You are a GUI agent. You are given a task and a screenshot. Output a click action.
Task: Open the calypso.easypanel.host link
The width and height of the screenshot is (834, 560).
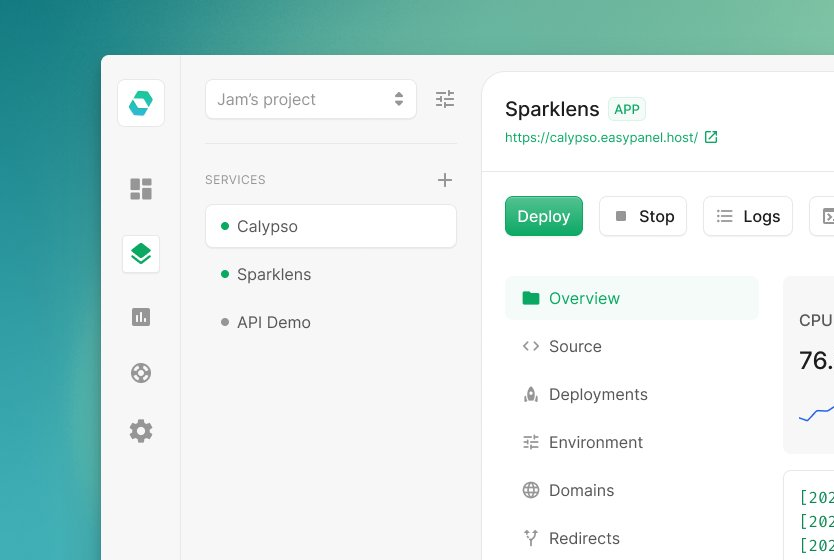pyautogui.click(x=601, y=137)
